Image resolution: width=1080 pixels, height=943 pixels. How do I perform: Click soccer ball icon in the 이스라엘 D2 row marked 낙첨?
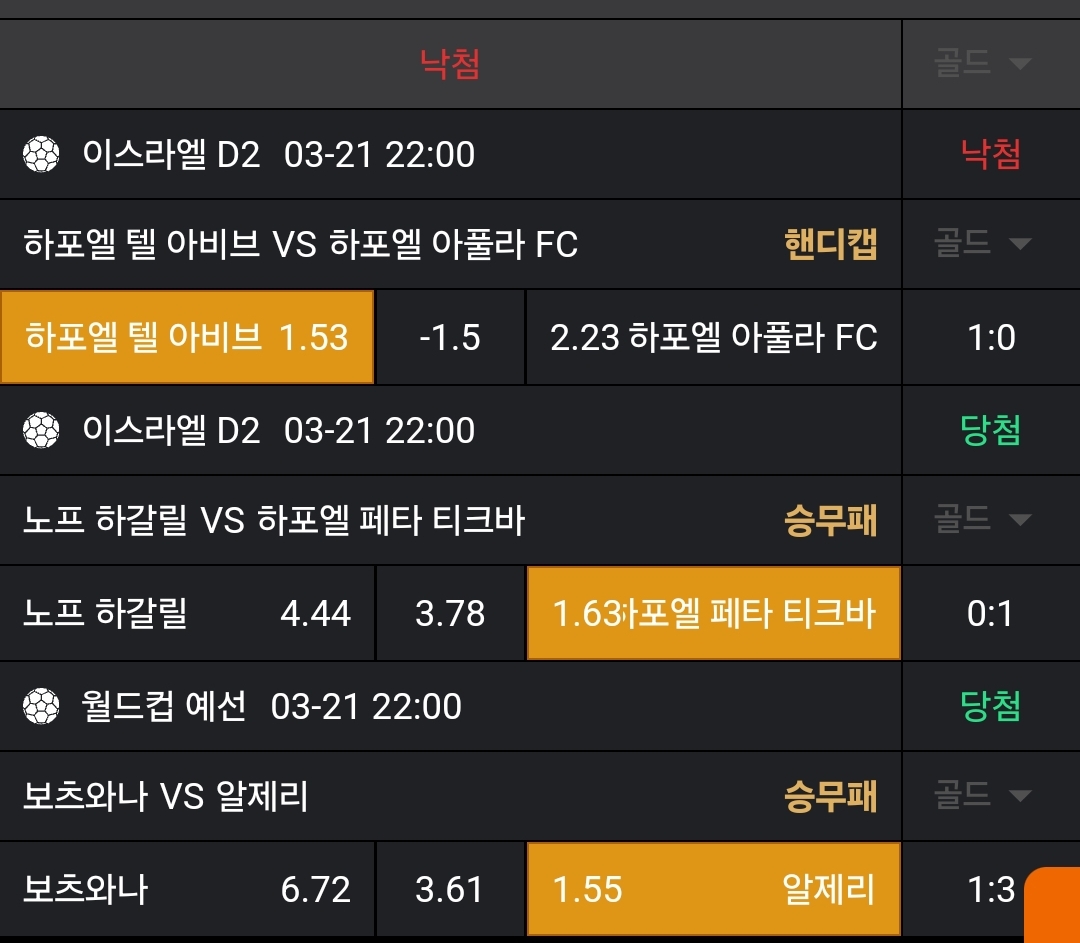coord(41,155)
